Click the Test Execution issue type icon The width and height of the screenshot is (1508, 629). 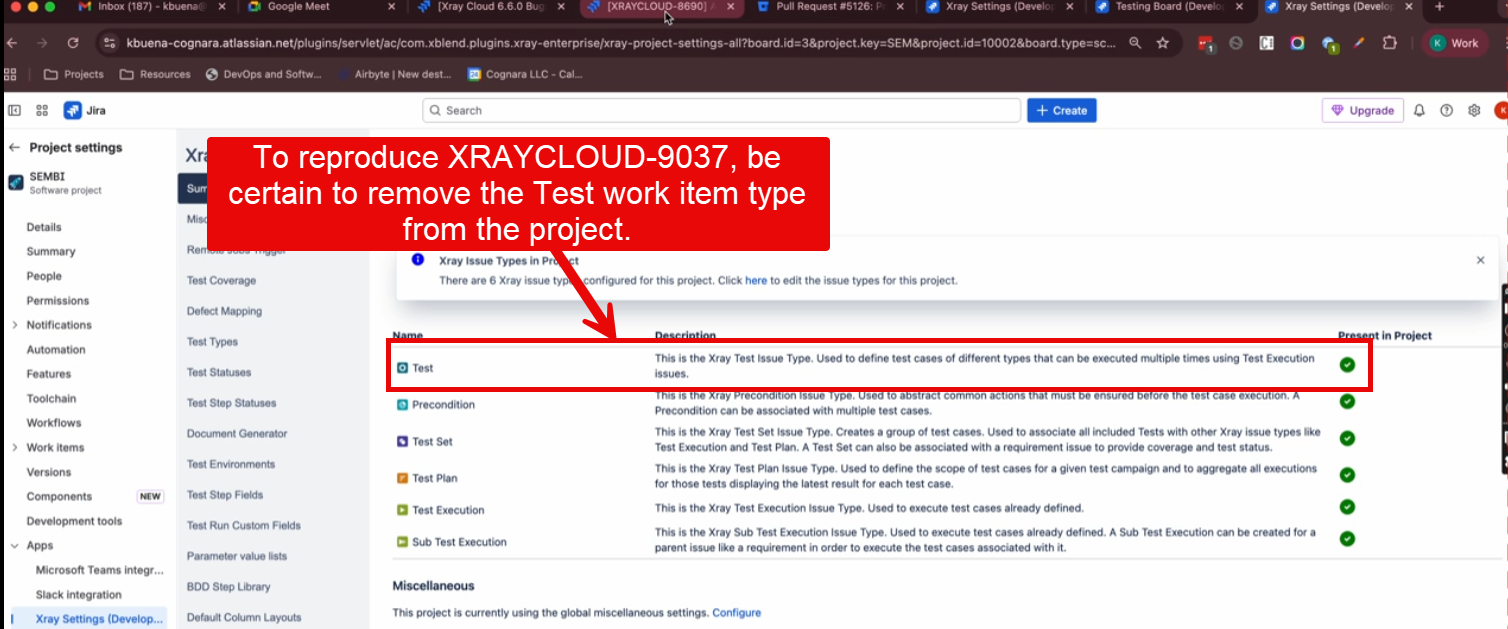click(x=402, y=510)
